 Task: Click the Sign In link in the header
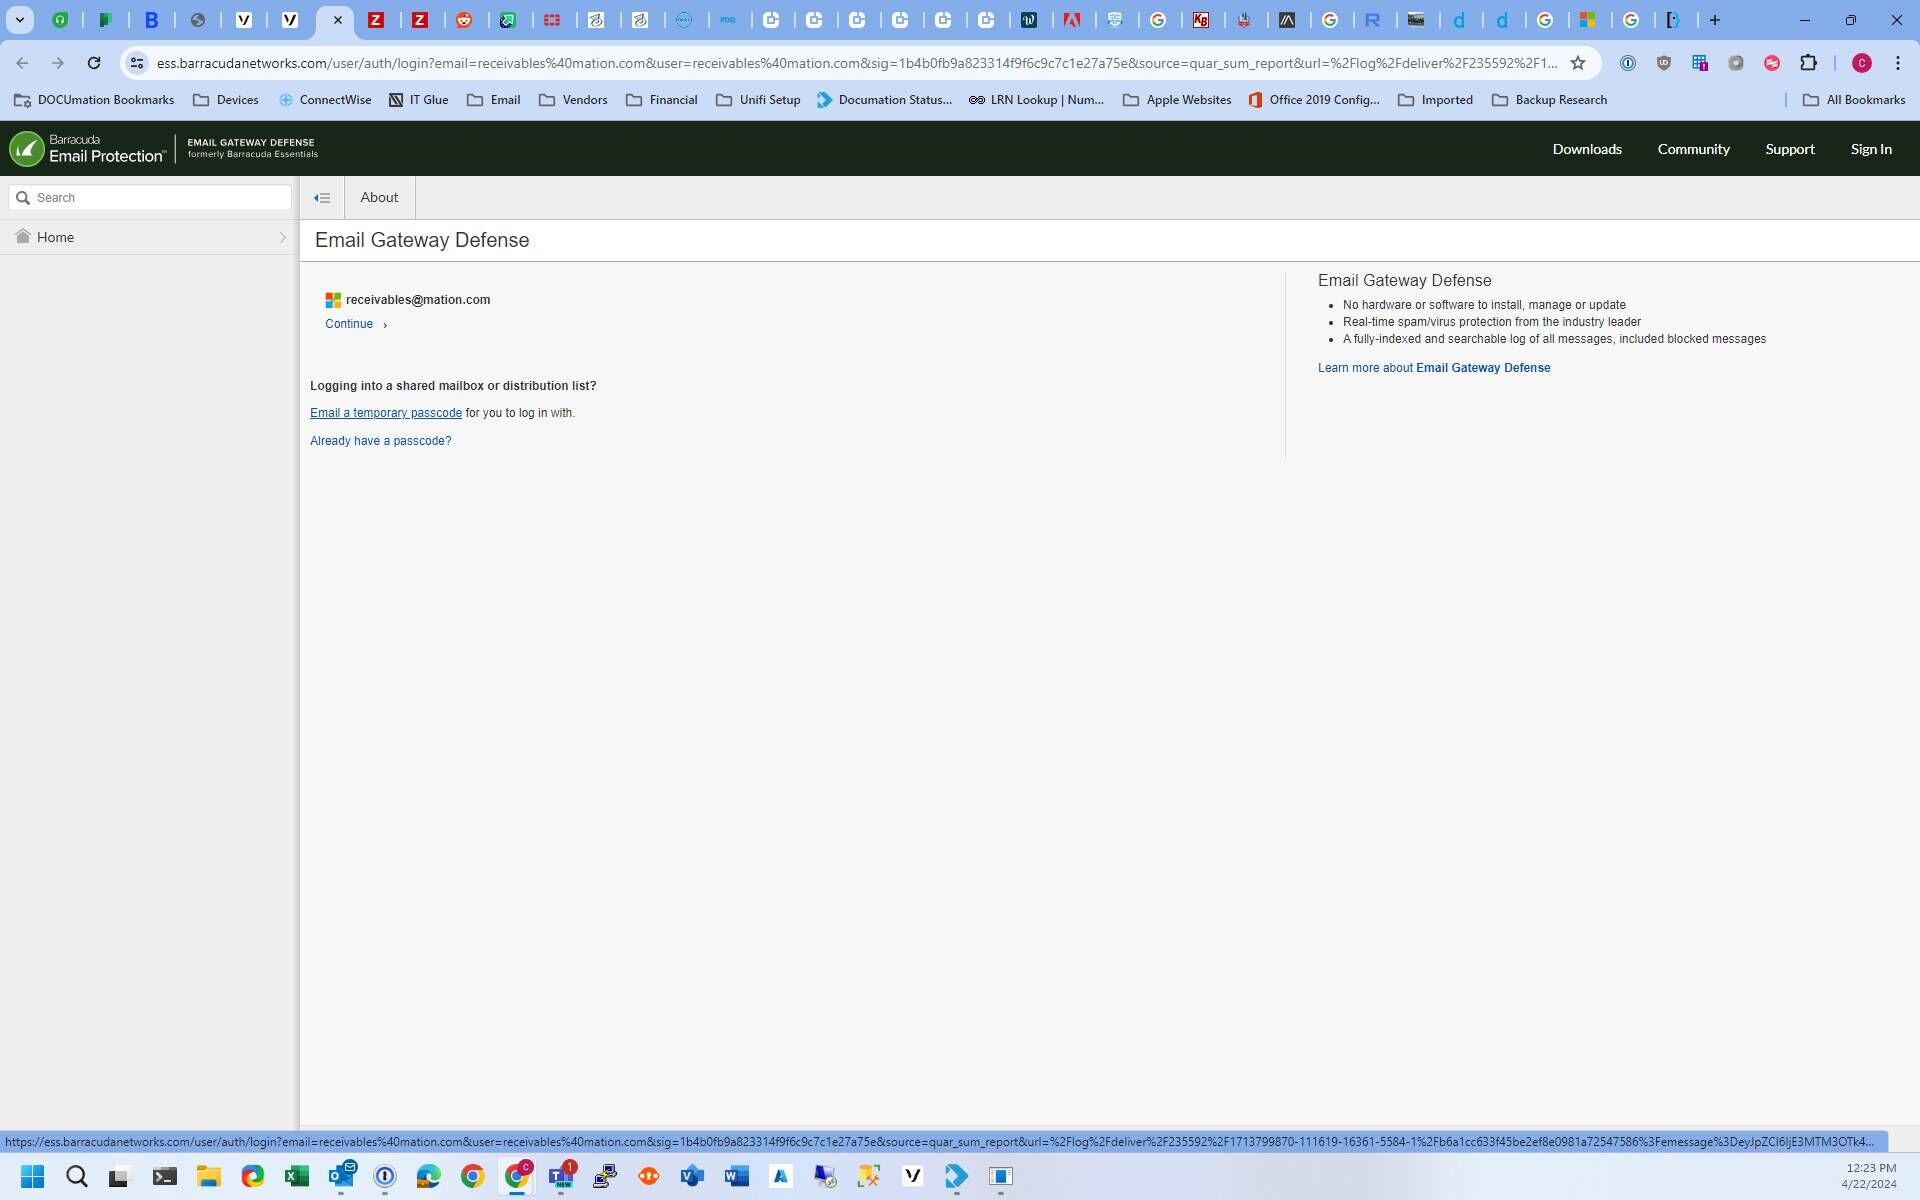coord(1870,149)
